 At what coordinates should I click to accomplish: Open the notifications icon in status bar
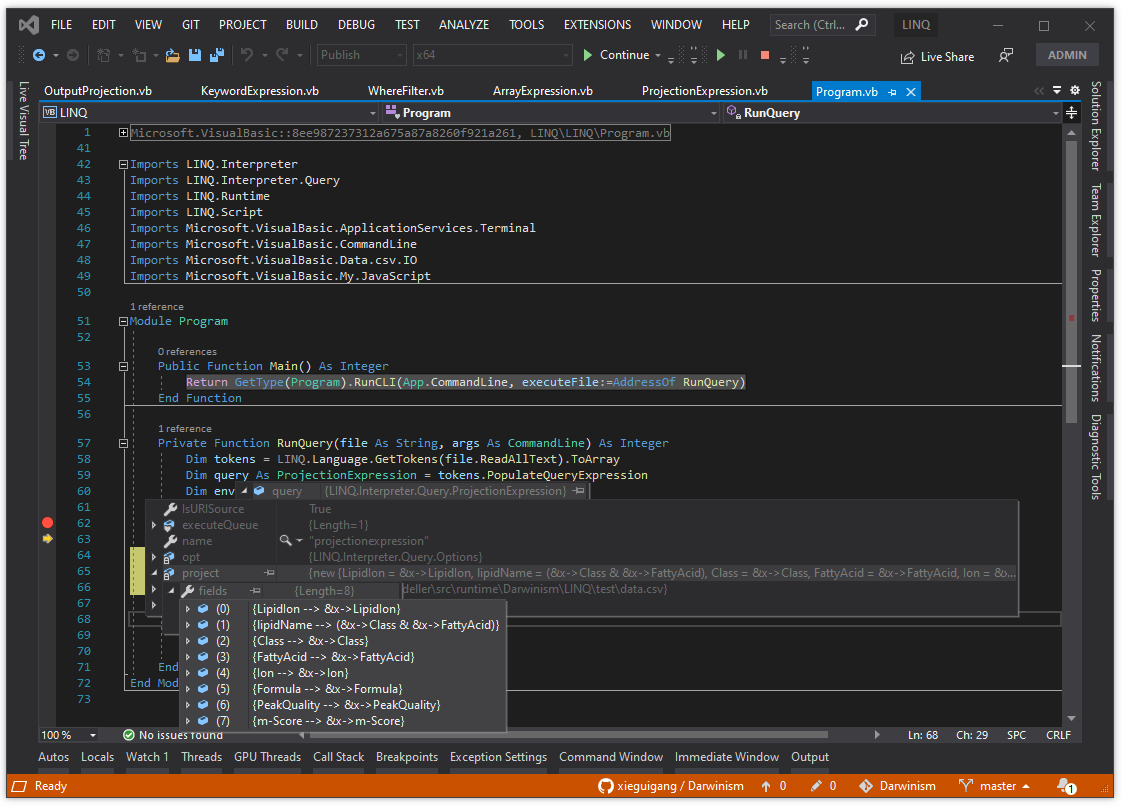[1066, 786]
